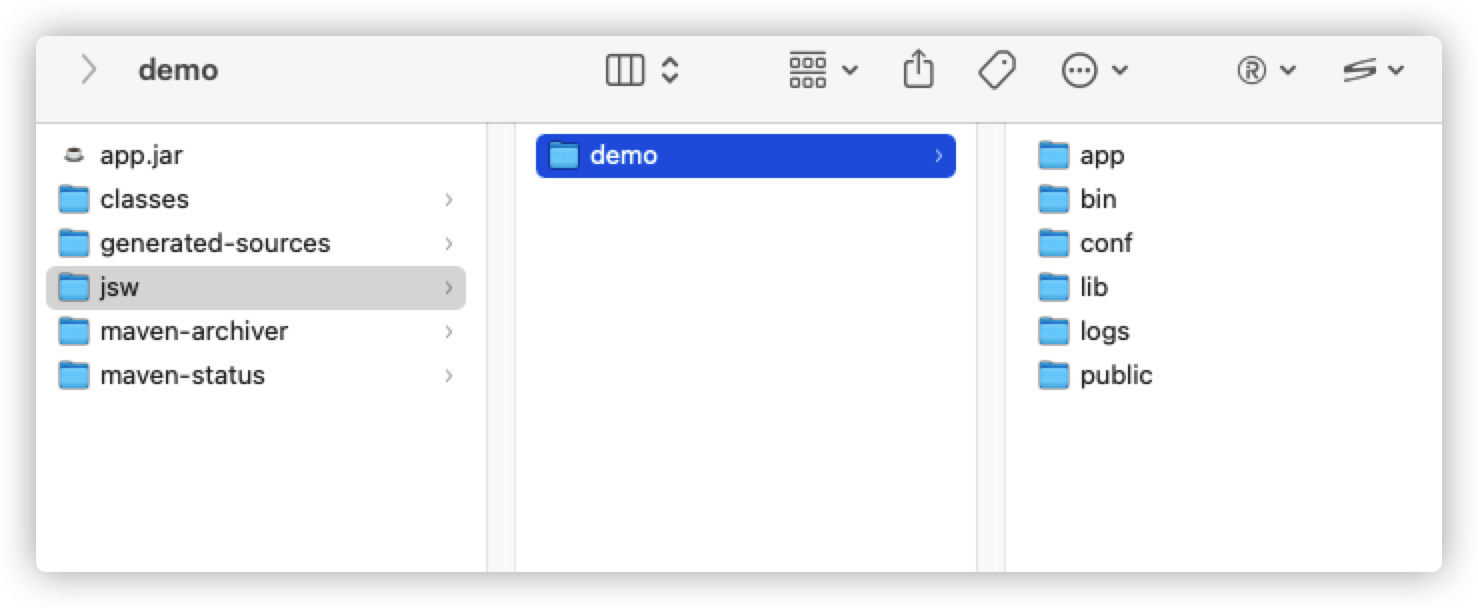
Task: Click the registered-mark R toolbar icon
Action: (1252, 70)
